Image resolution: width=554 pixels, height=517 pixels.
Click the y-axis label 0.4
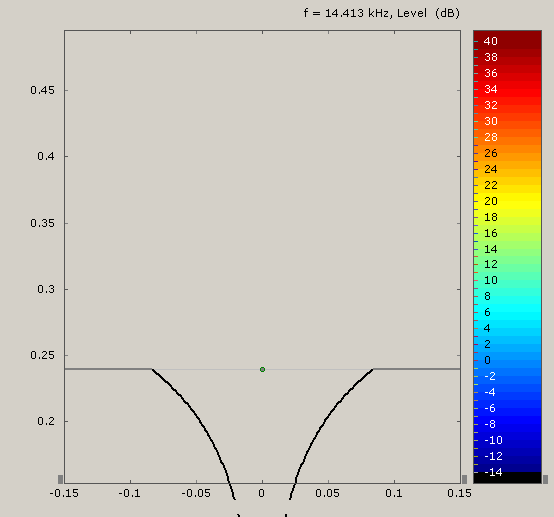pyautogui.click(x=46, y=156)
